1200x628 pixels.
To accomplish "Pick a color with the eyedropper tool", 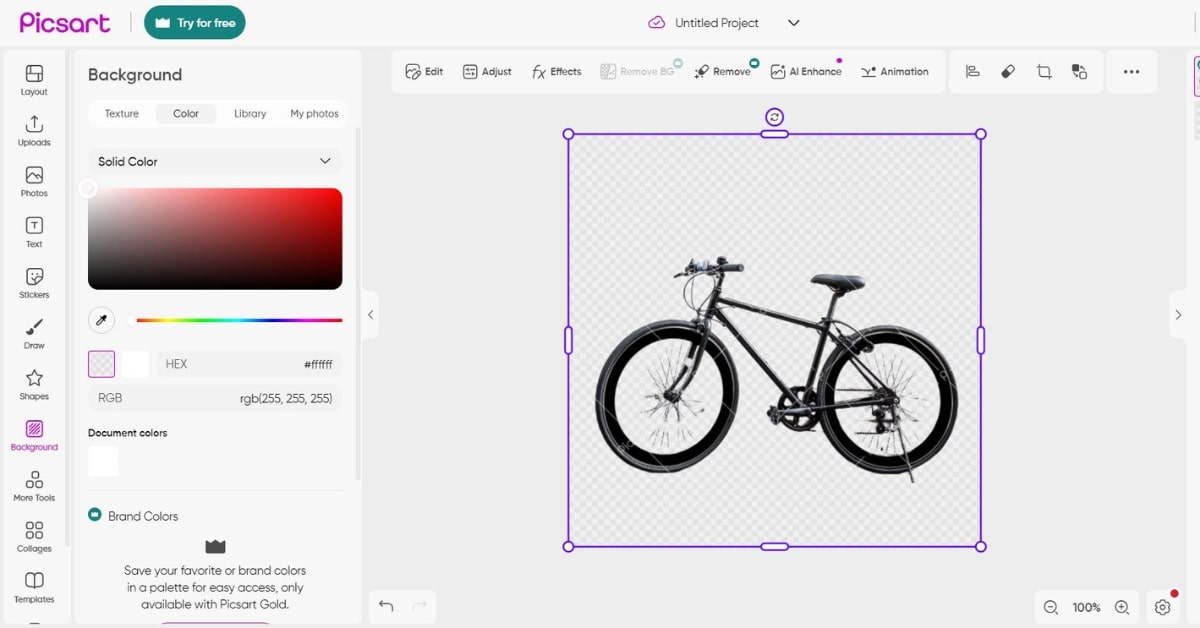I will point(101,320).
